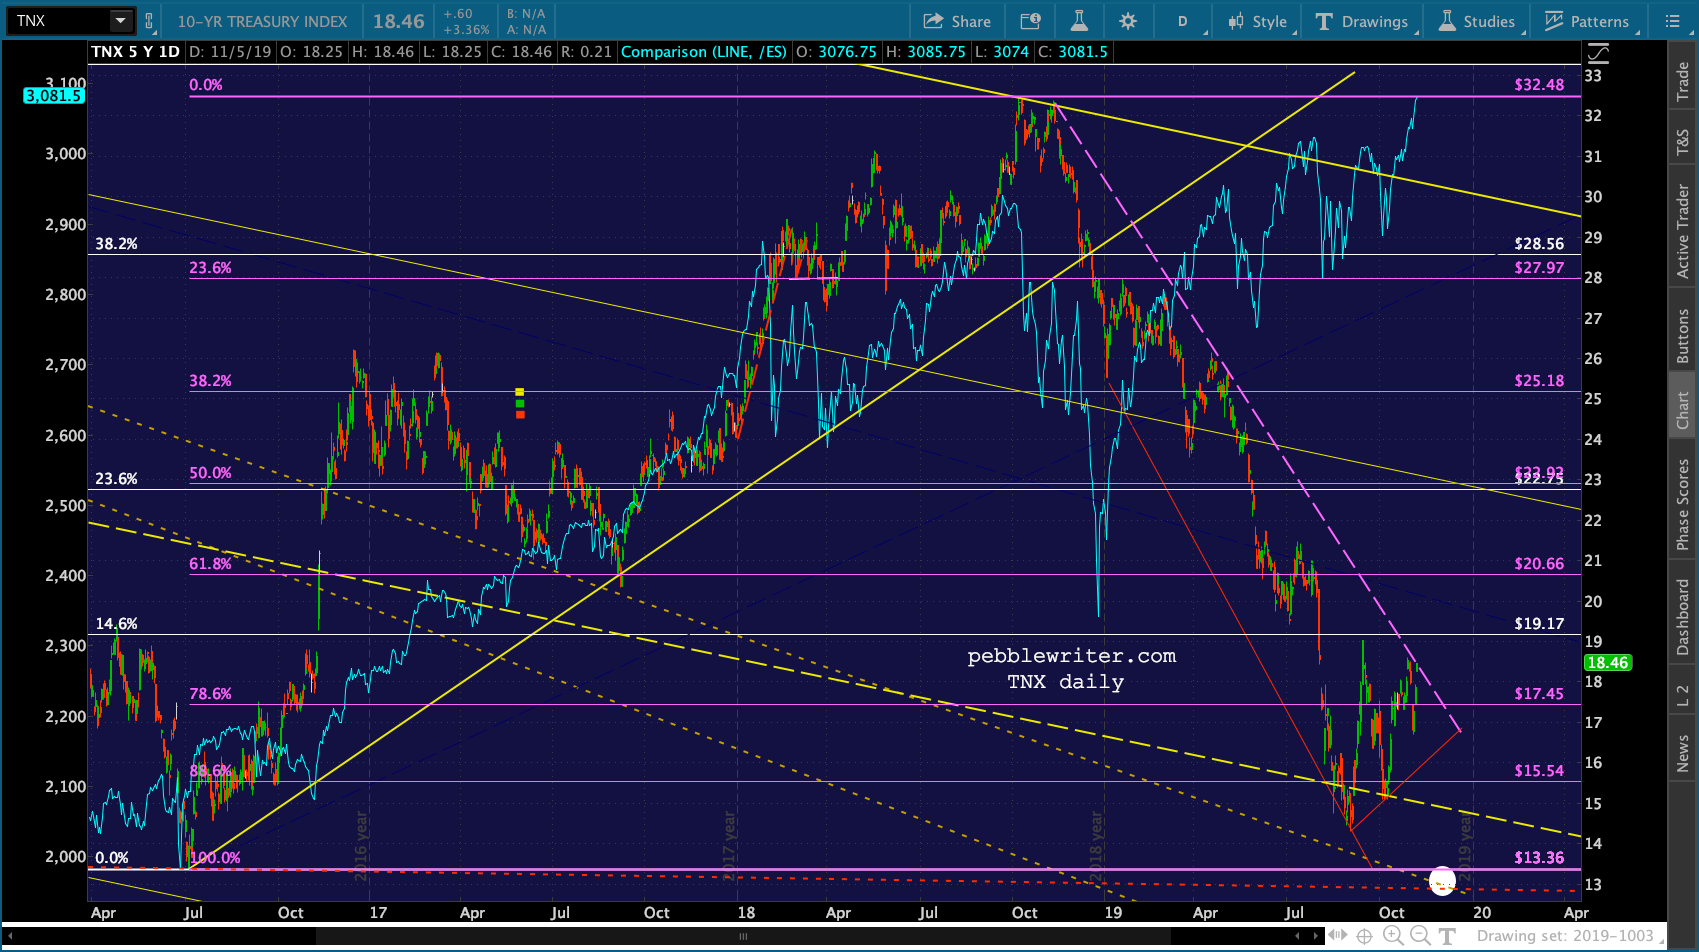Open chart settings gear icon

click(x=1128, y=21)
